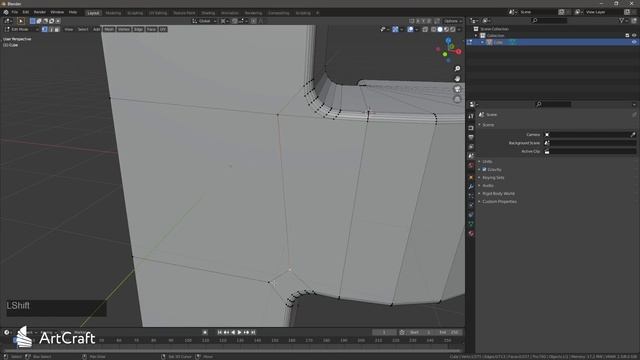Toggle X-ray view button
Image resolution: width=640 pixels, height=360 pixels.
(x=425, y=29)
